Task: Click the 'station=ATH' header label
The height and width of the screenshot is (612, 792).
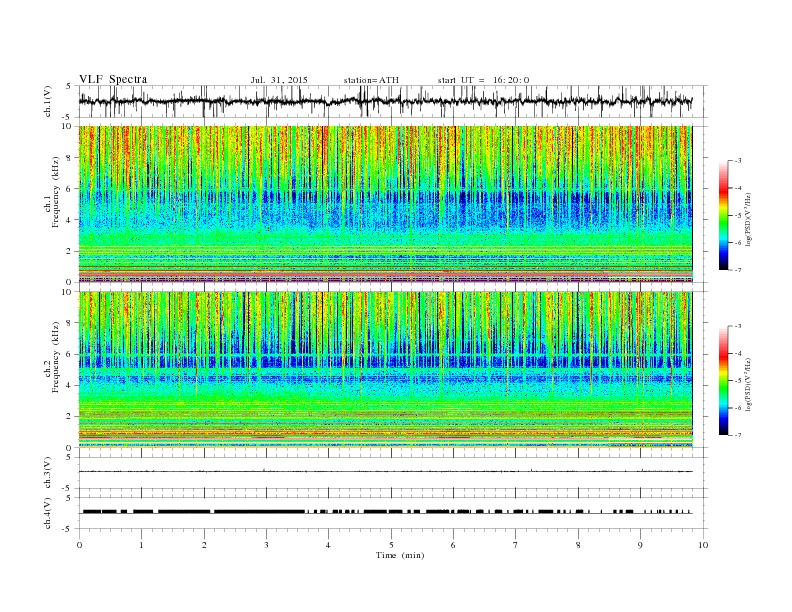Action: [x=371, y=80]
